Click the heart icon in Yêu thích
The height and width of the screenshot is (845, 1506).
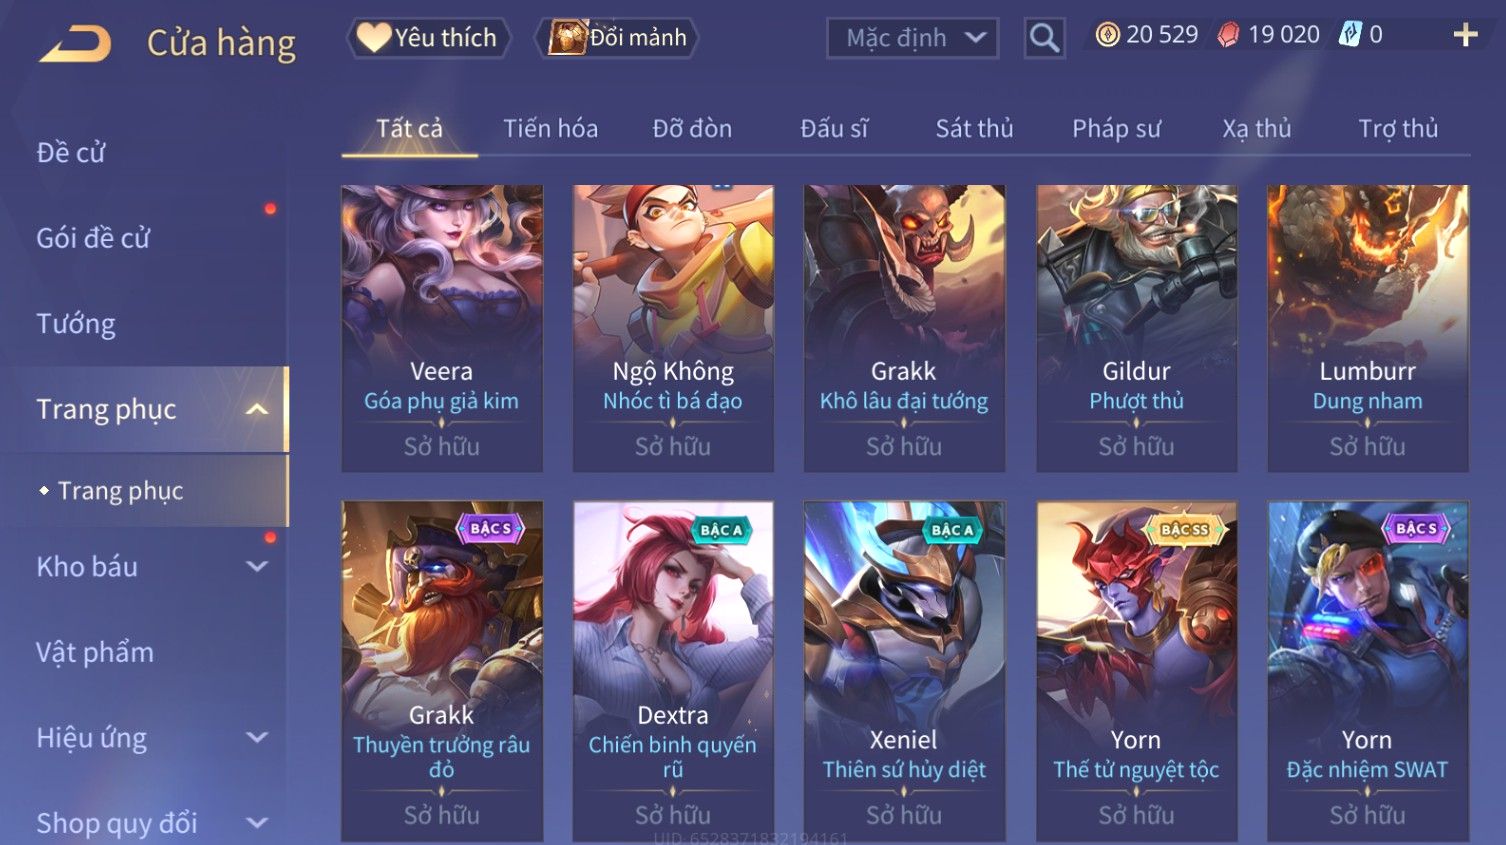point(373,37)
